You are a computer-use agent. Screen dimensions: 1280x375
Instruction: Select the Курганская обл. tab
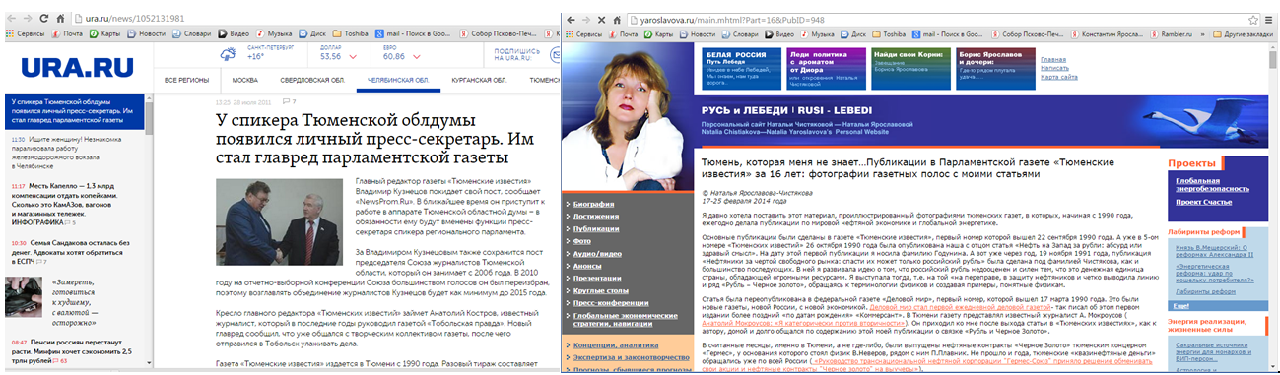pyautogui.click(x=480, y=80)
